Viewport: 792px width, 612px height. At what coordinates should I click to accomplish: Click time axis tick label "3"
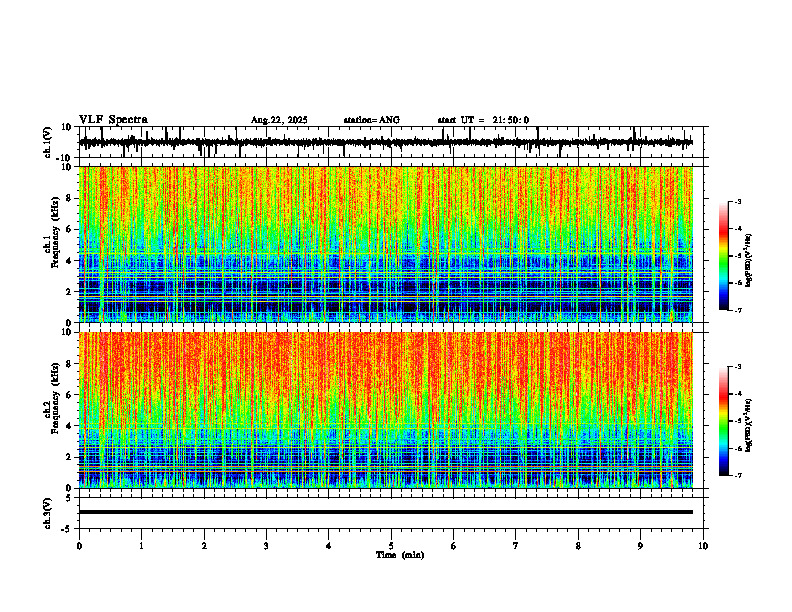pos(266,546)
